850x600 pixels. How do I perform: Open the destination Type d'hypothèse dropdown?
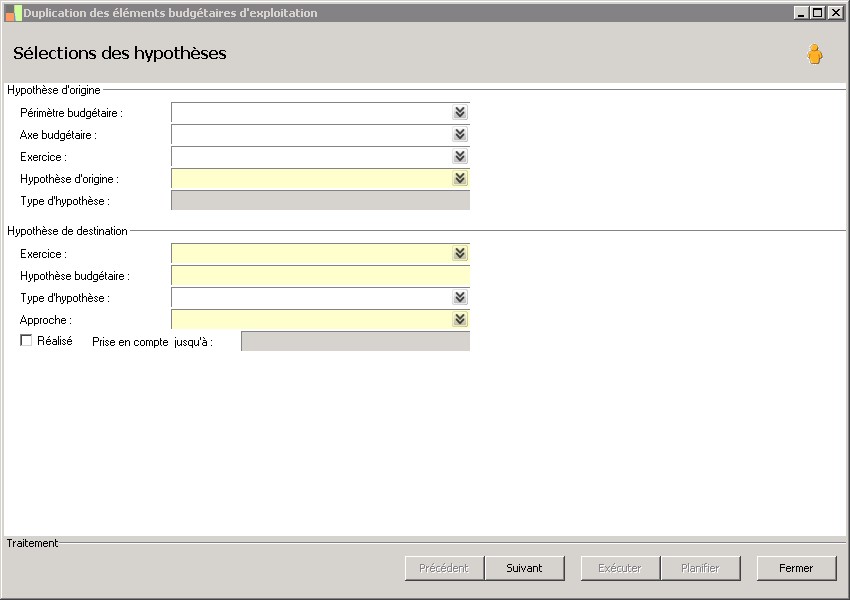460,298
